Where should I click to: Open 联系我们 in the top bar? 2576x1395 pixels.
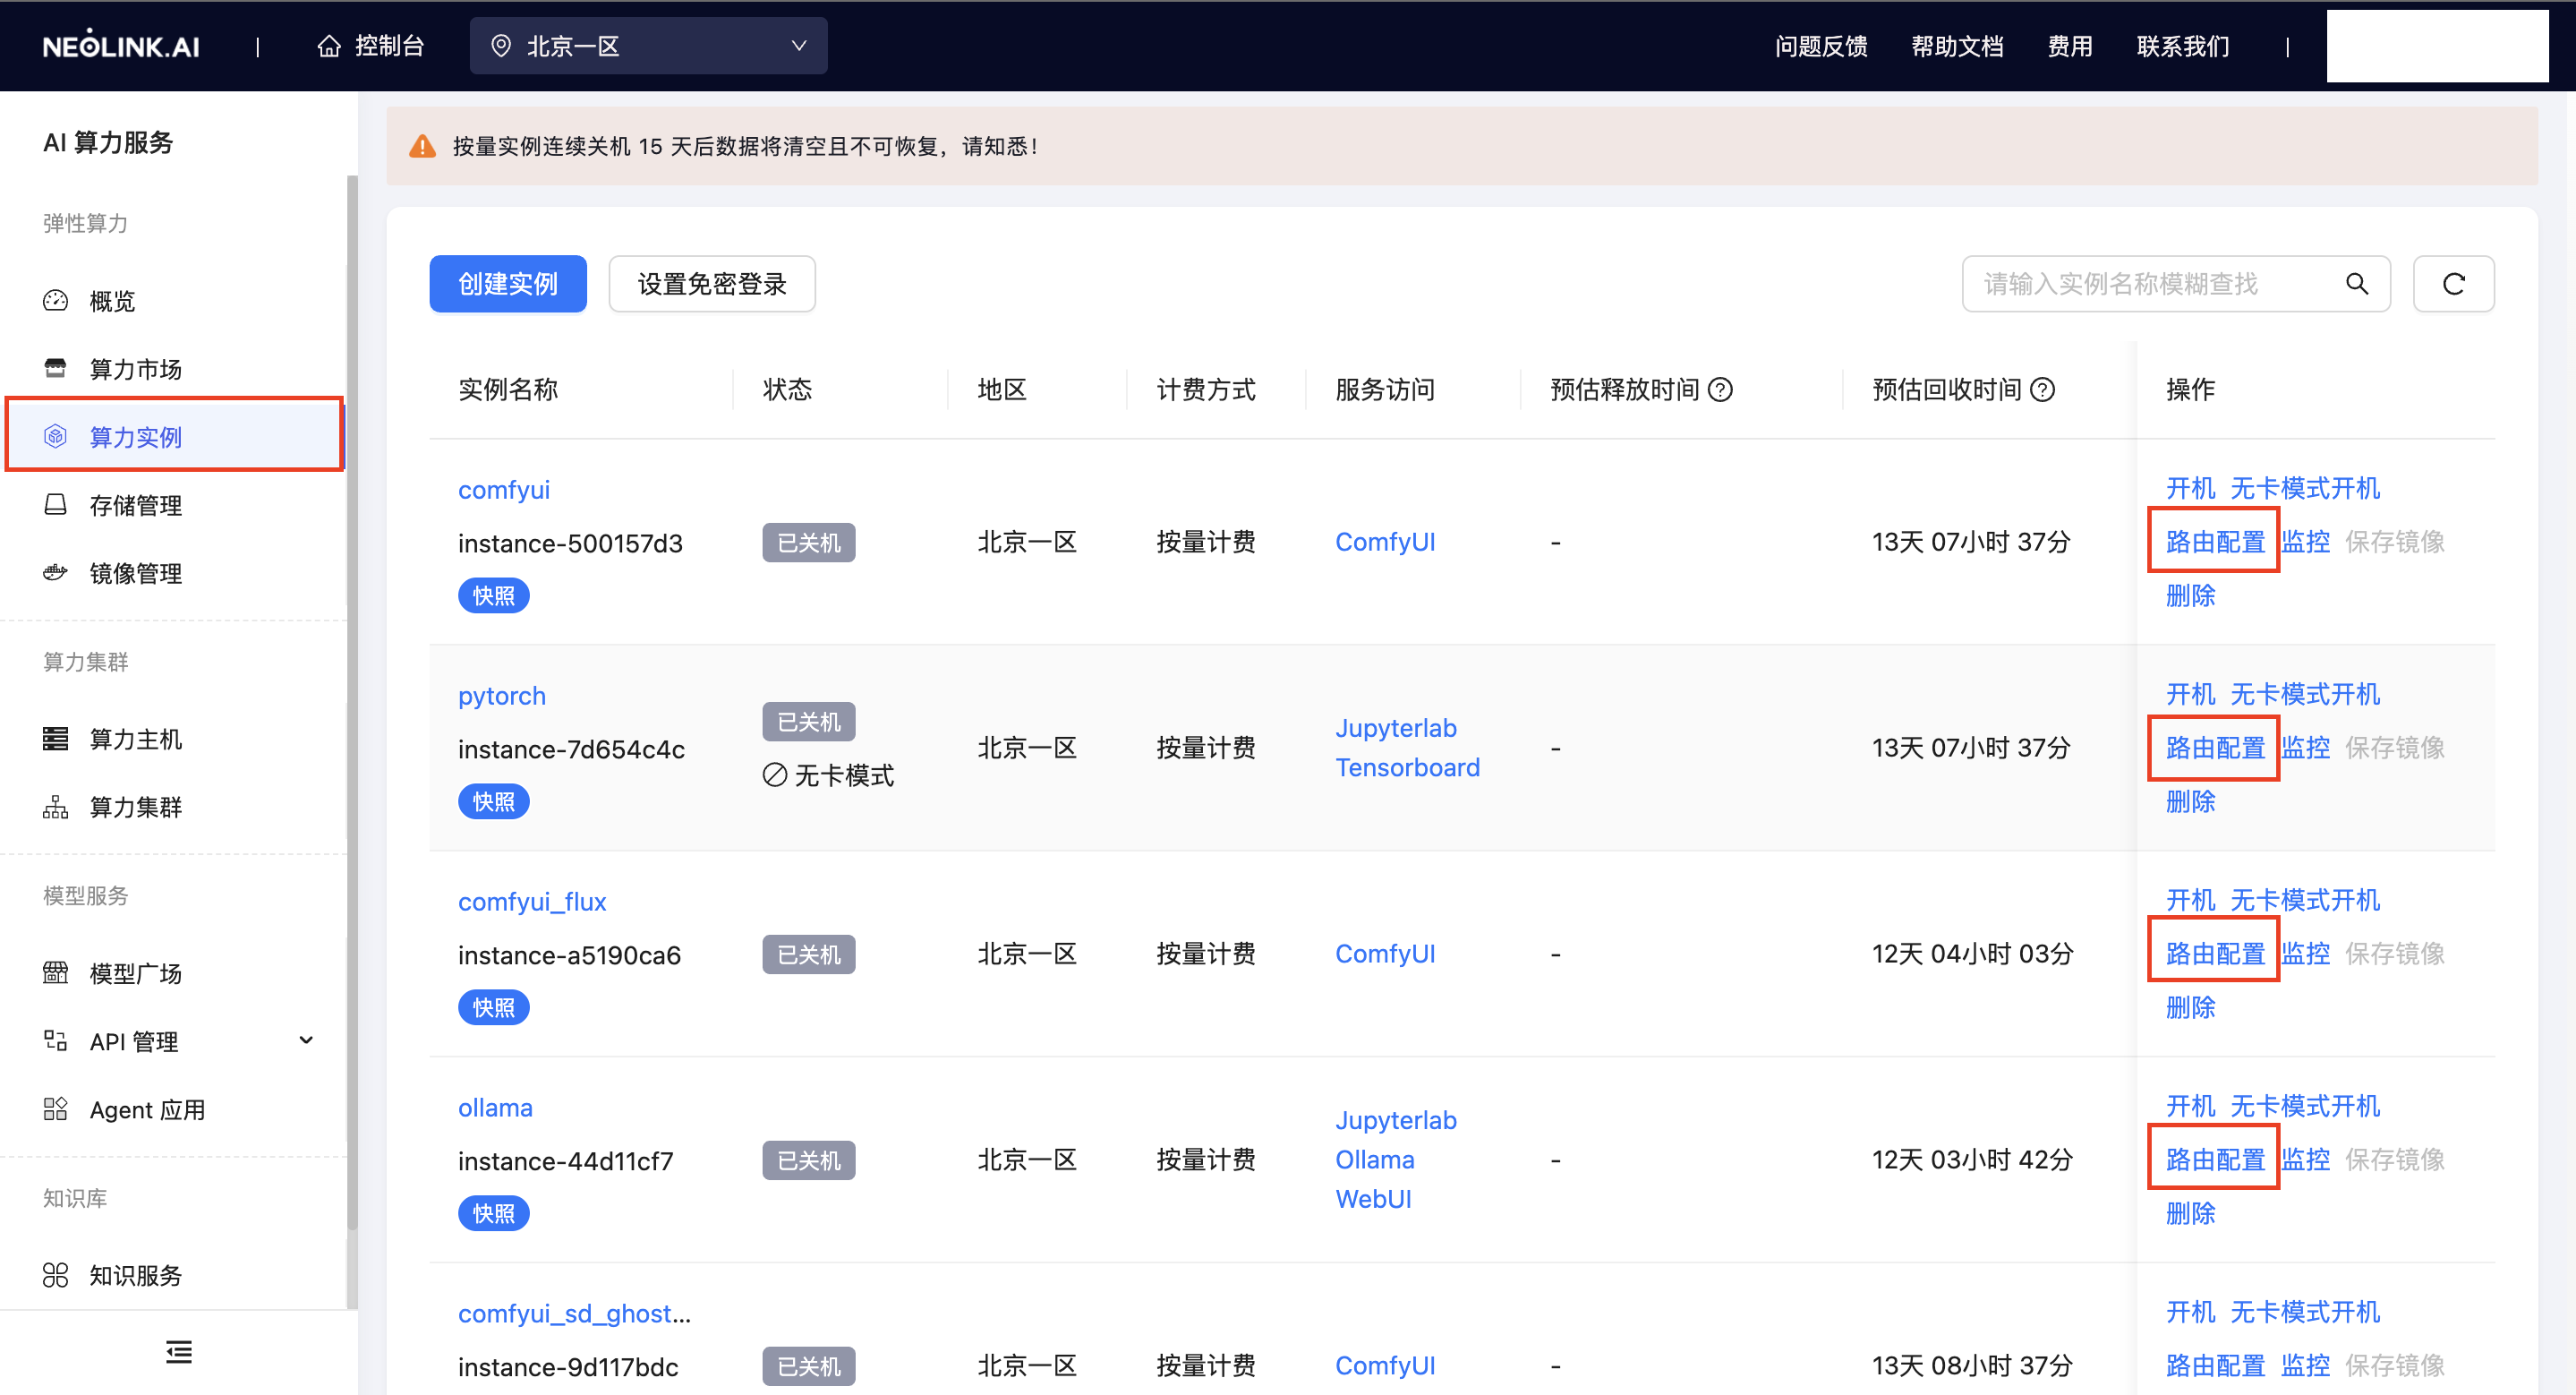(x=2182, y=46)
